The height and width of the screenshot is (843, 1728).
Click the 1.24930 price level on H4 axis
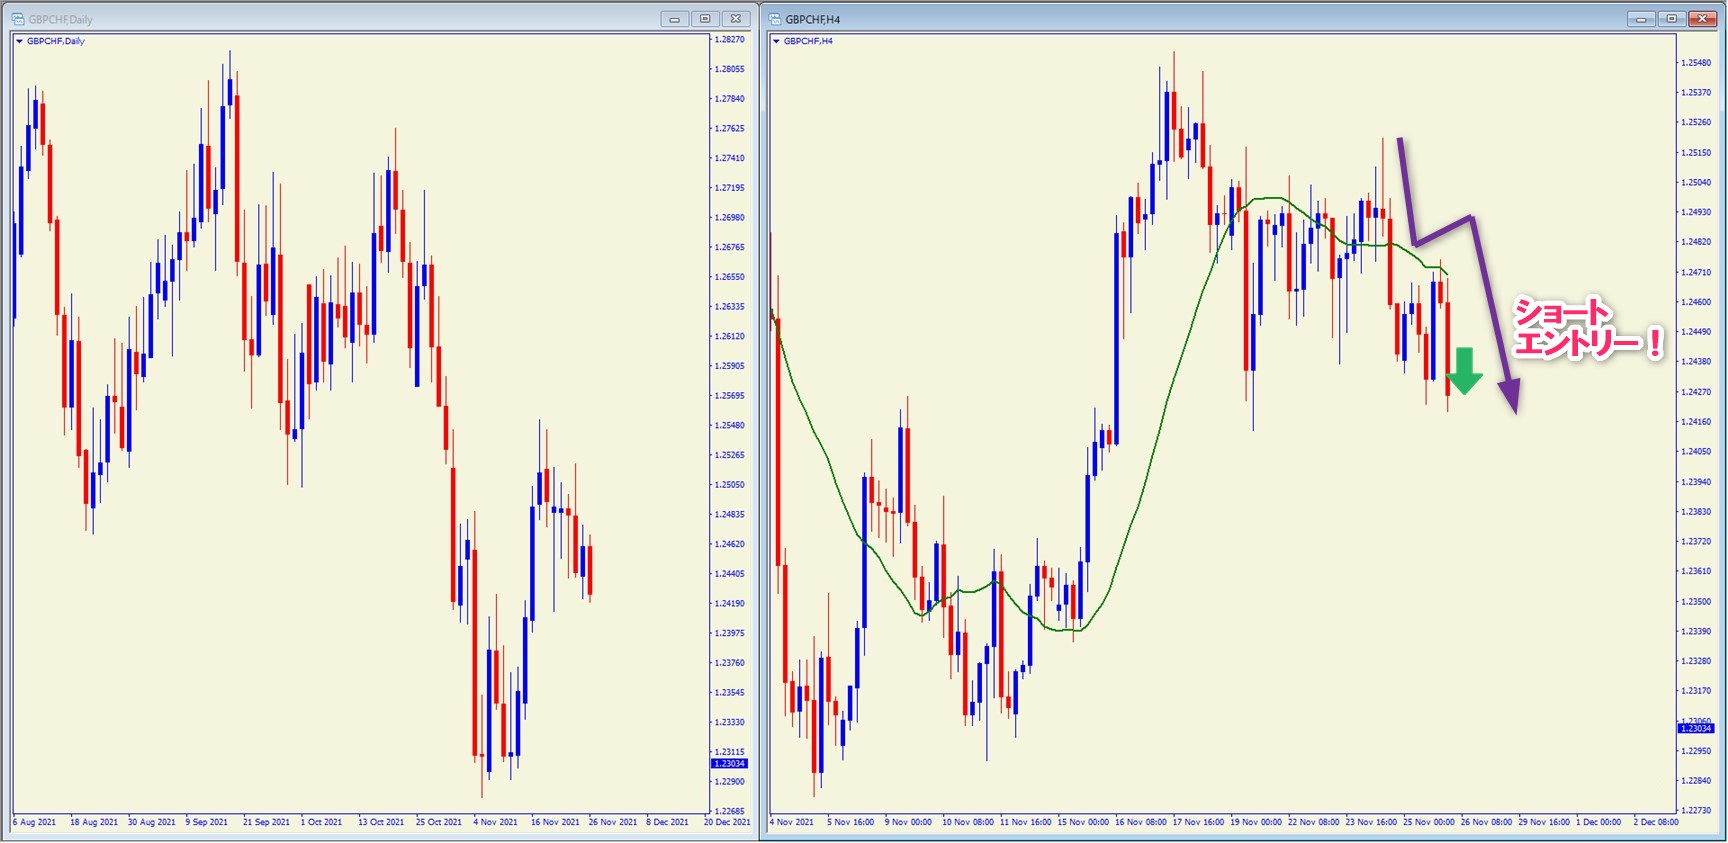point(1696,212)
